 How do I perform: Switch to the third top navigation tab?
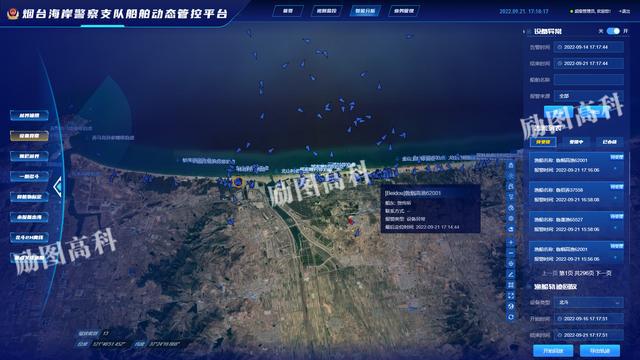tap(365, 11)
